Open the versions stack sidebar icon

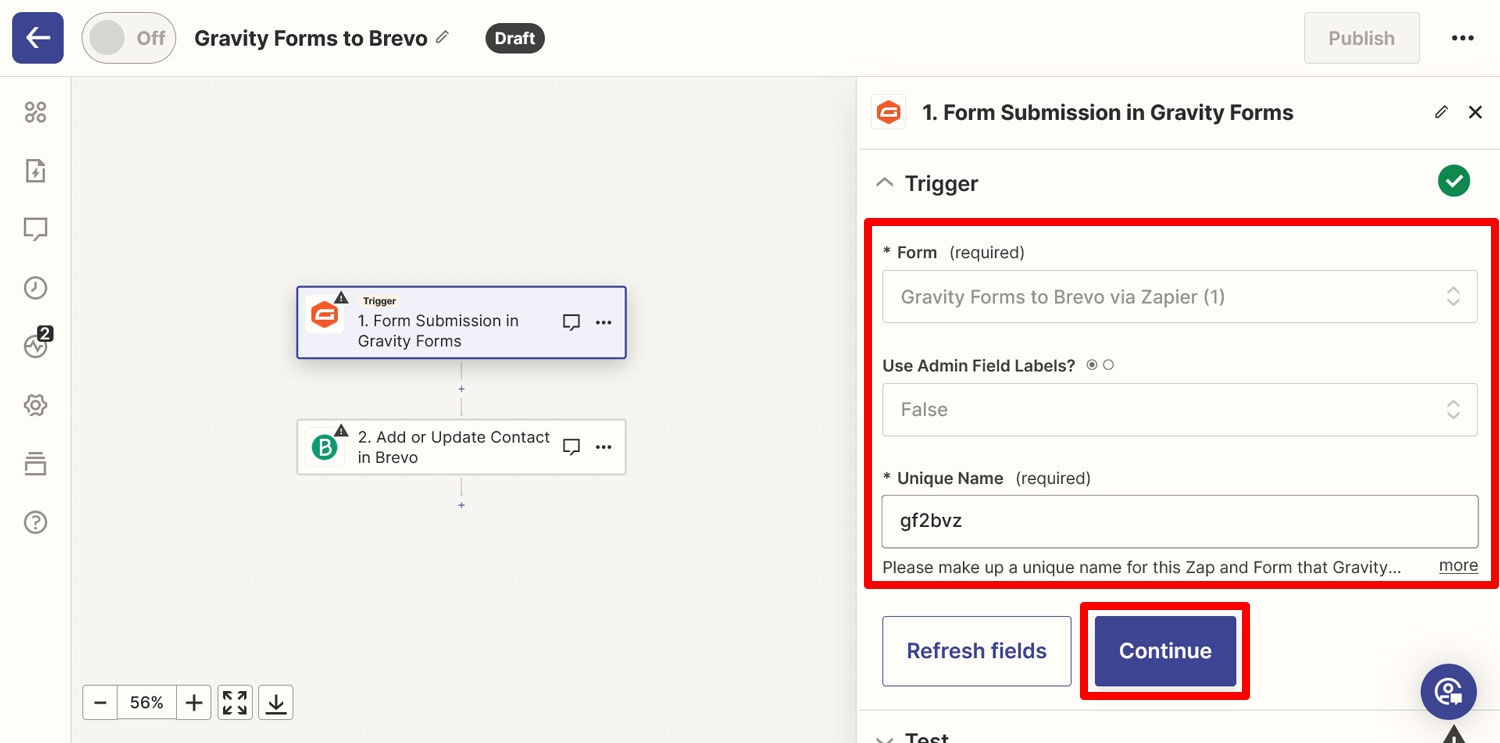point(35,464)
